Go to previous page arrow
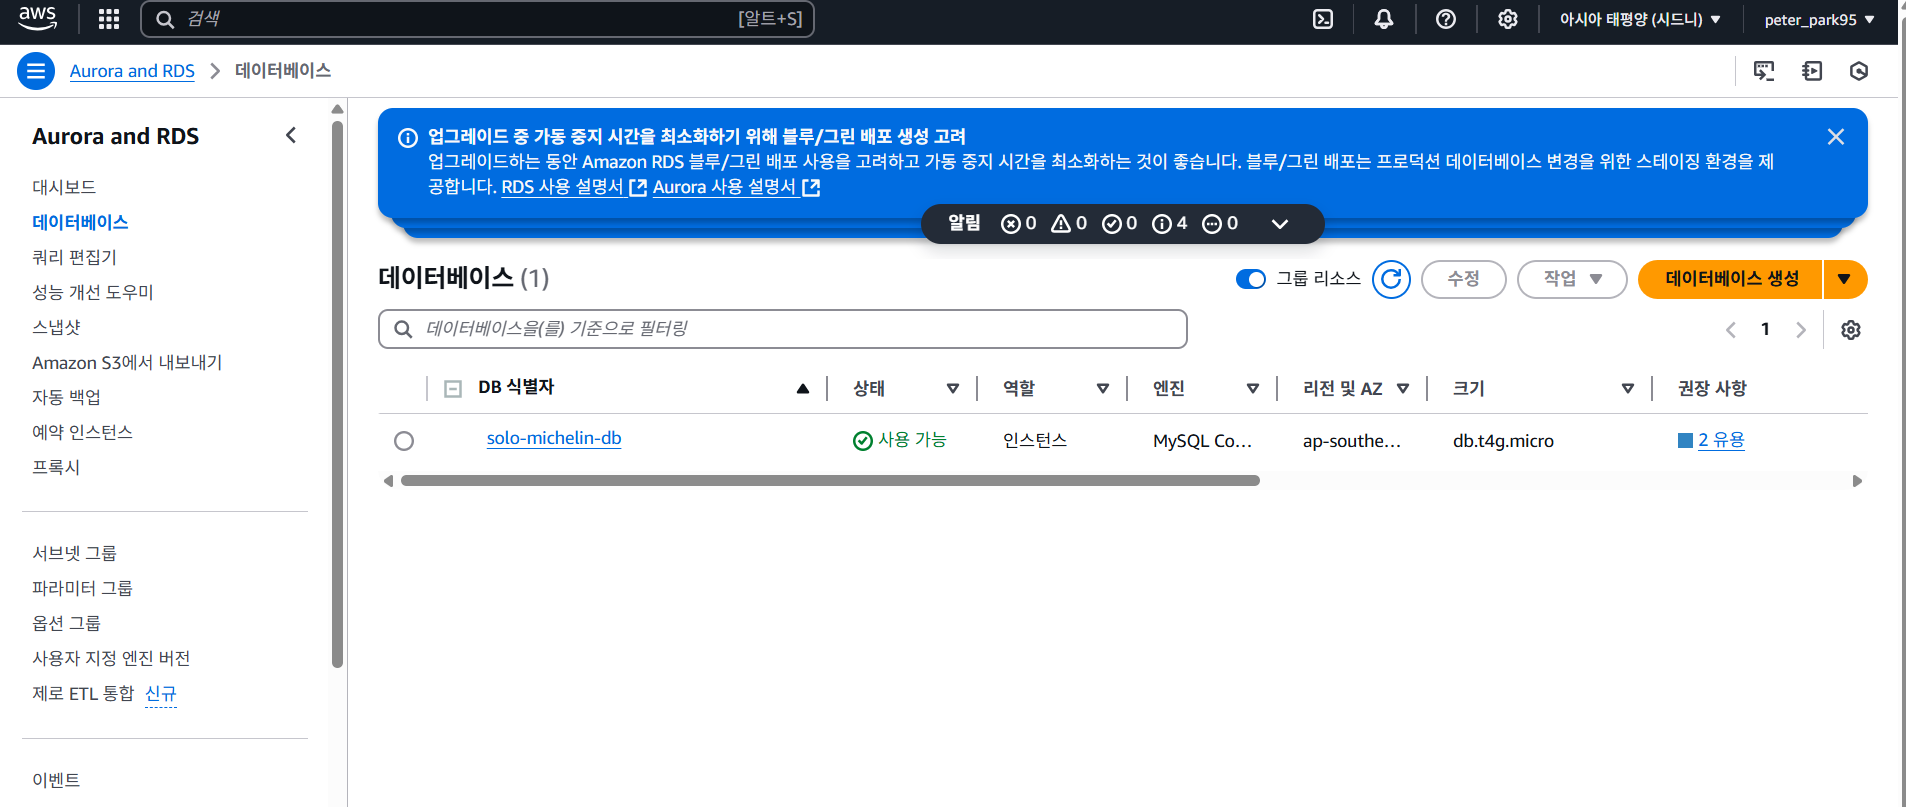Image resolution: width=1906 pixels, height=807 pixels. pos(1731,330)
